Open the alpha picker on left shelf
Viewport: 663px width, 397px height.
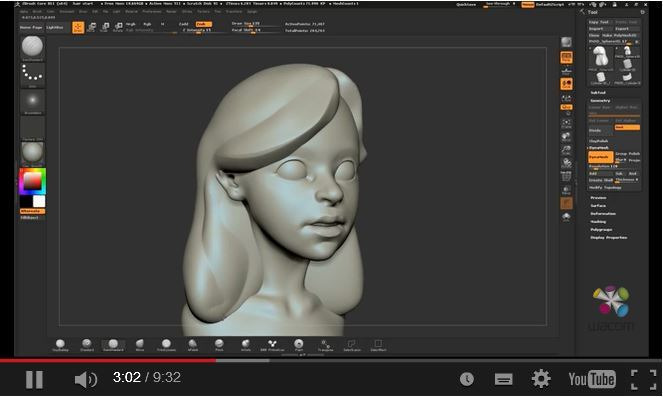[x=33, y=101]
